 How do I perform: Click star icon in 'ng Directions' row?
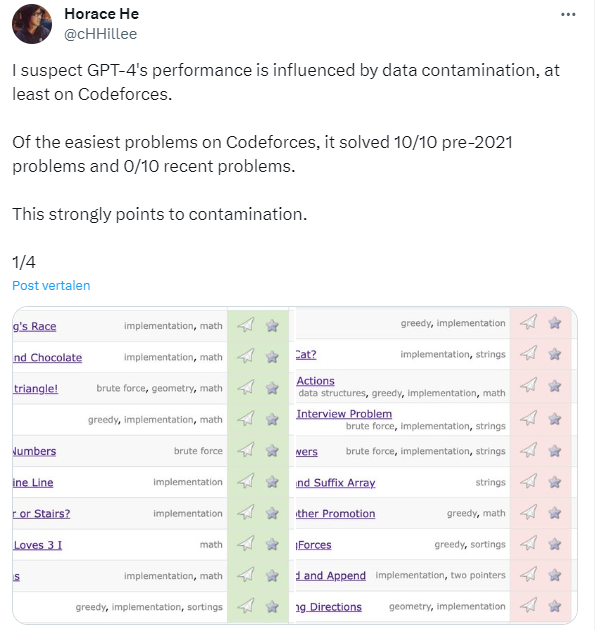555,606
